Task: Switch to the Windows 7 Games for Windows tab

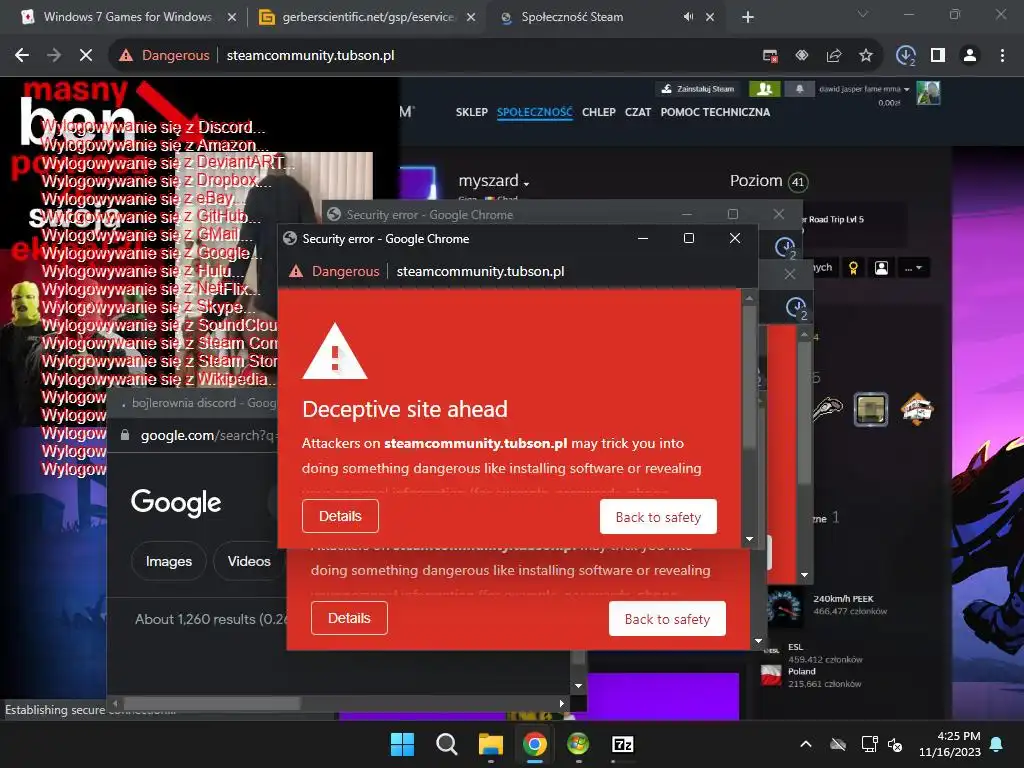Action: point(127,17)
